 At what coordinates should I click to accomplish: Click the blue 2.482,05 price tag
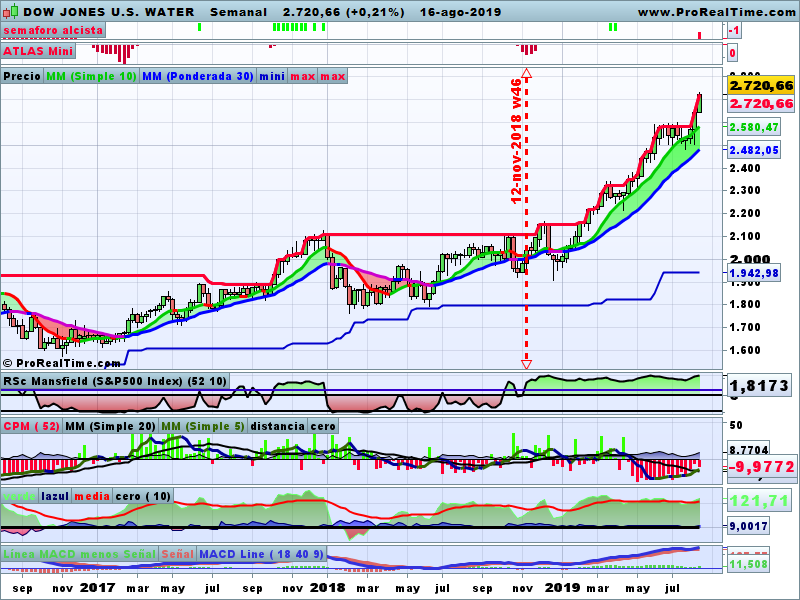pos(754,150)
